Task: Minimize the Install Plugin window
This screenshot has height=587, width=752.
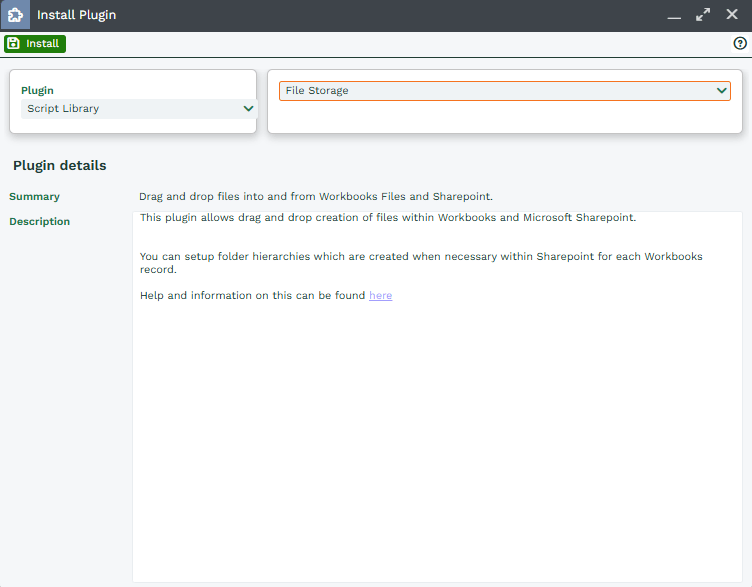Action: (x=674, y=16)
